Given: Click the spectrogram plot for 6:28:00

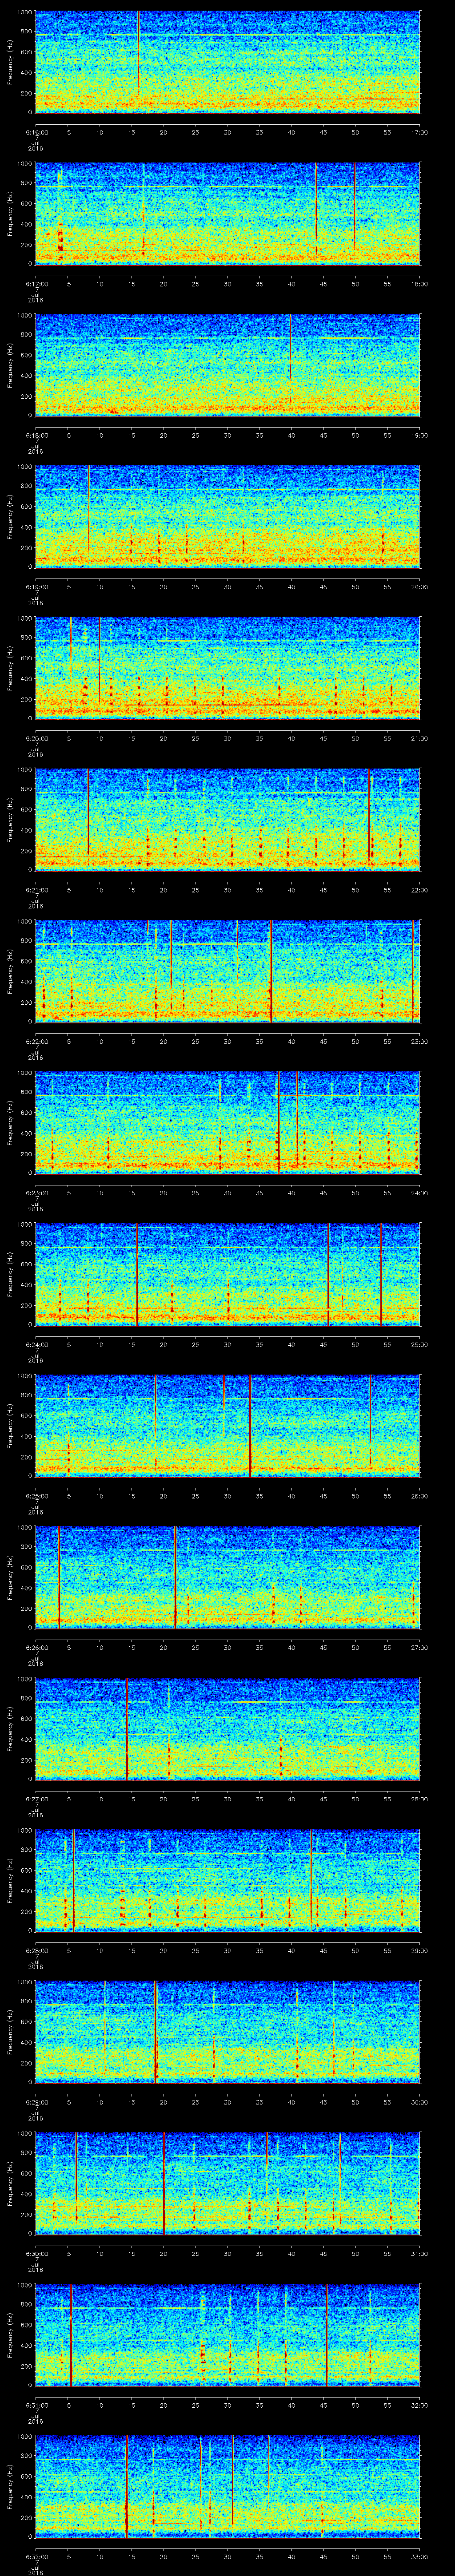Looking at the screenshot, I should (228, 1880).
